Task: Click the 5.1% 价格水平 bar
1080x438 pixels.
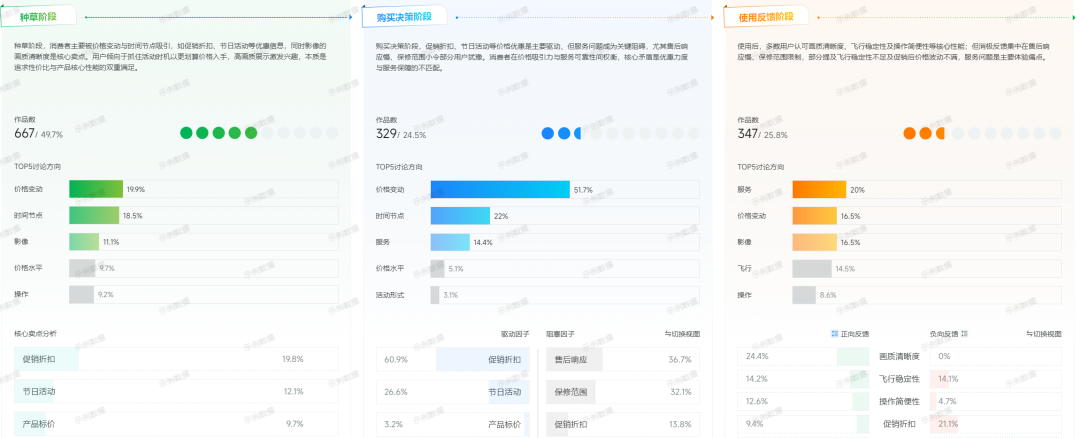Action: click(x=437, y=268)
